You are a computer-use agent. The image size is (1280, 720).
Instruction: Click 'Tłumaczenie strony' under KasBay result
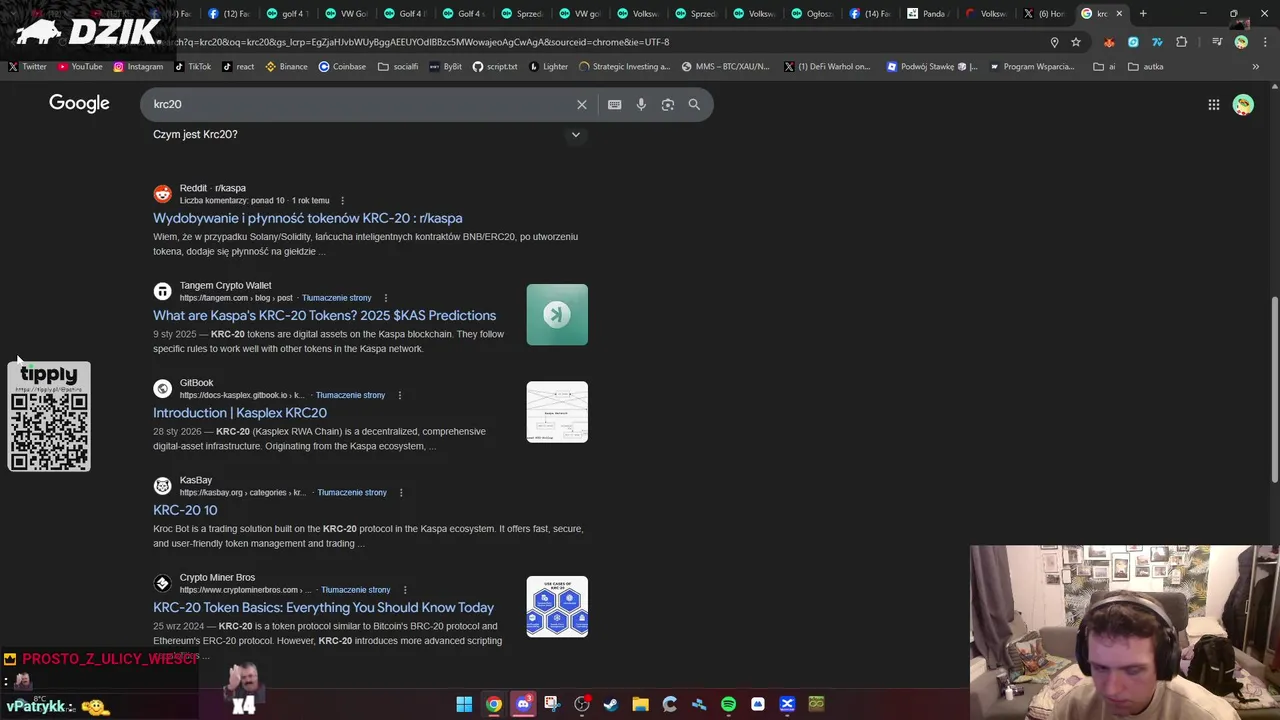[352, 492]
